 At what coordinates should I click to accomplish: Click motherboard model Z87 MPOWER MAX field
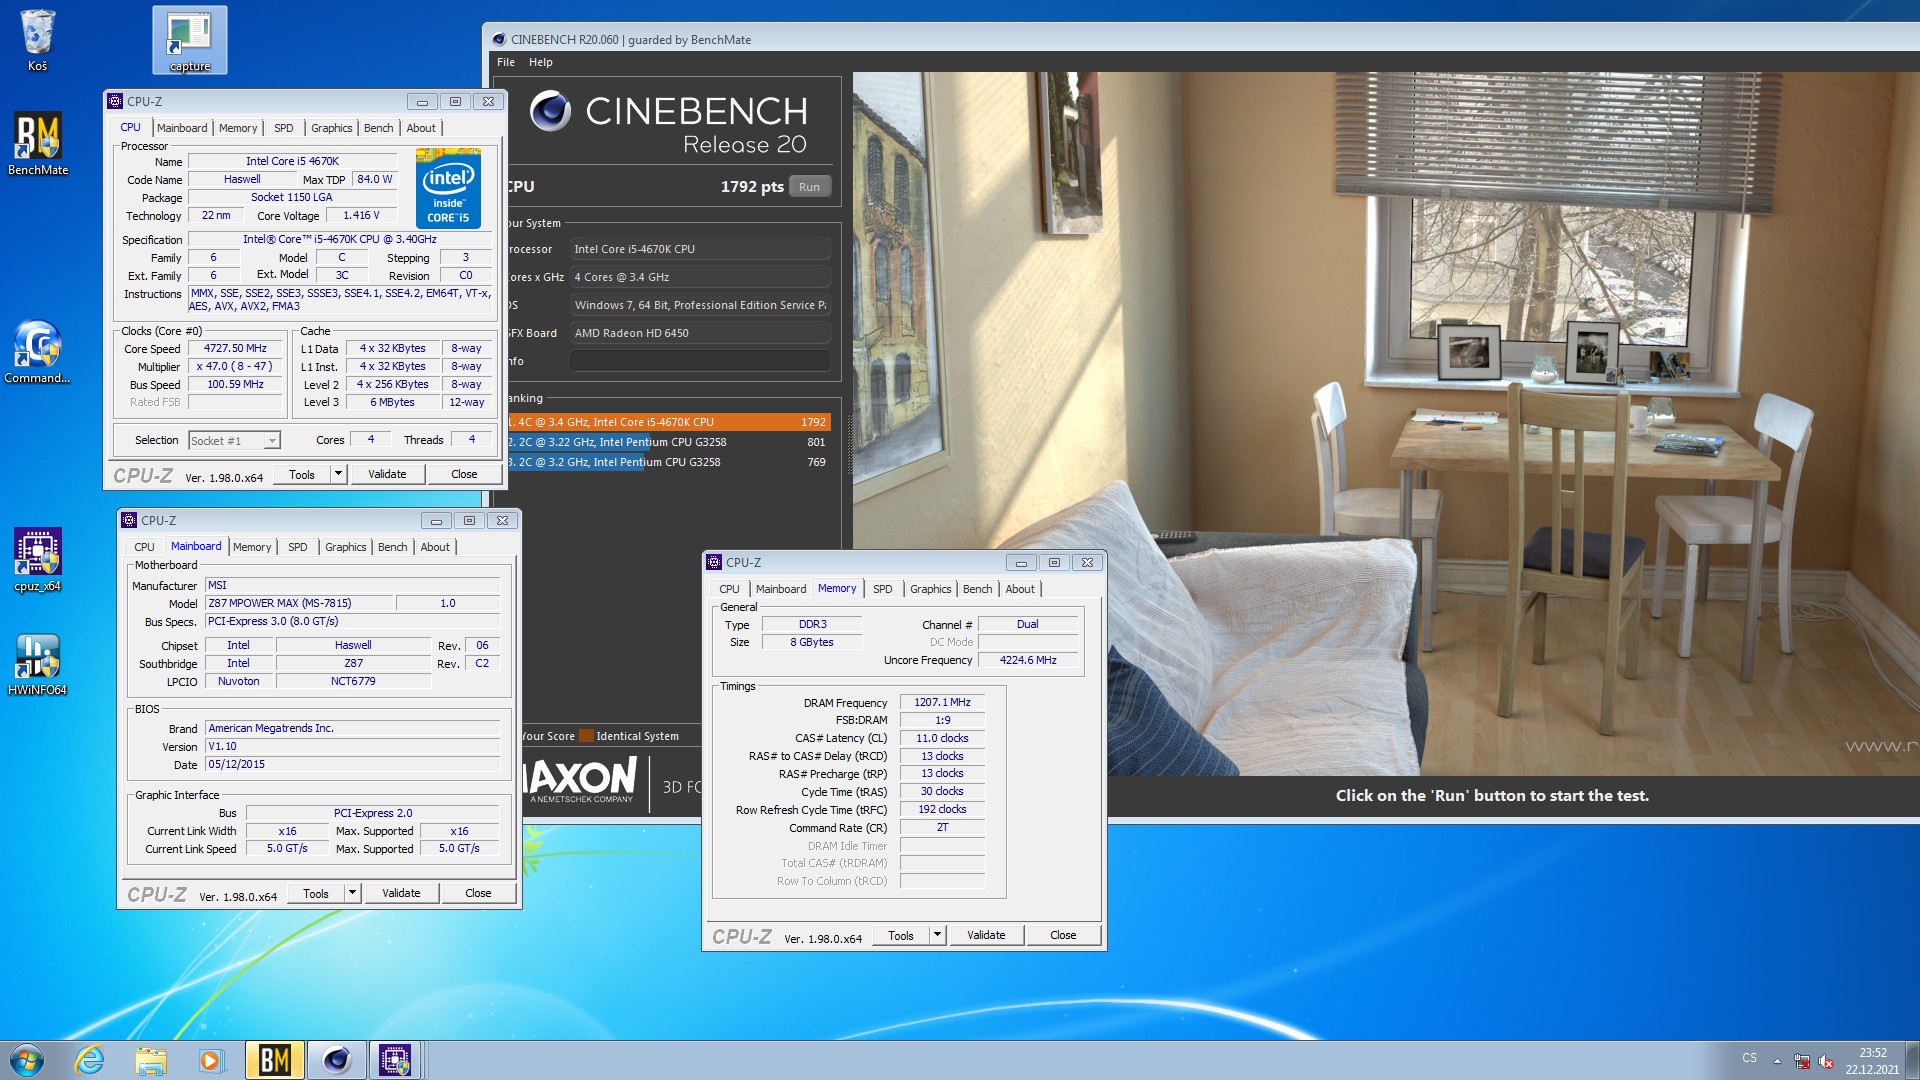299,603
